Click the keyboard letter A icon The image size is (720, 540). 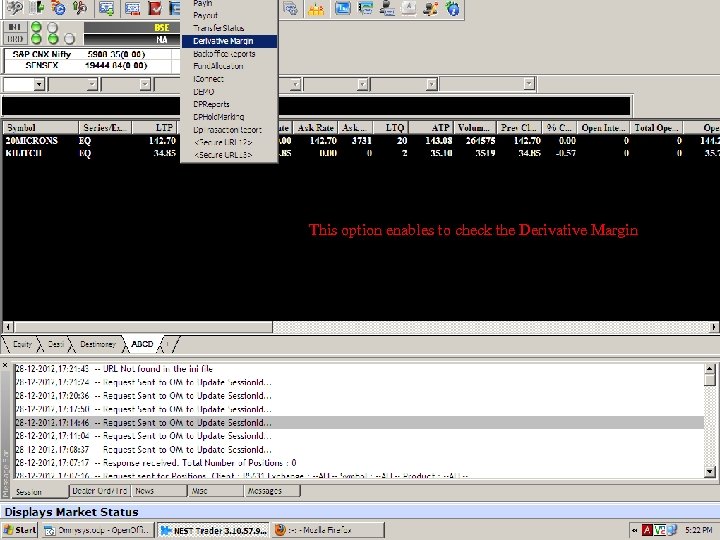pyautogui.click(x=409, y=8)
